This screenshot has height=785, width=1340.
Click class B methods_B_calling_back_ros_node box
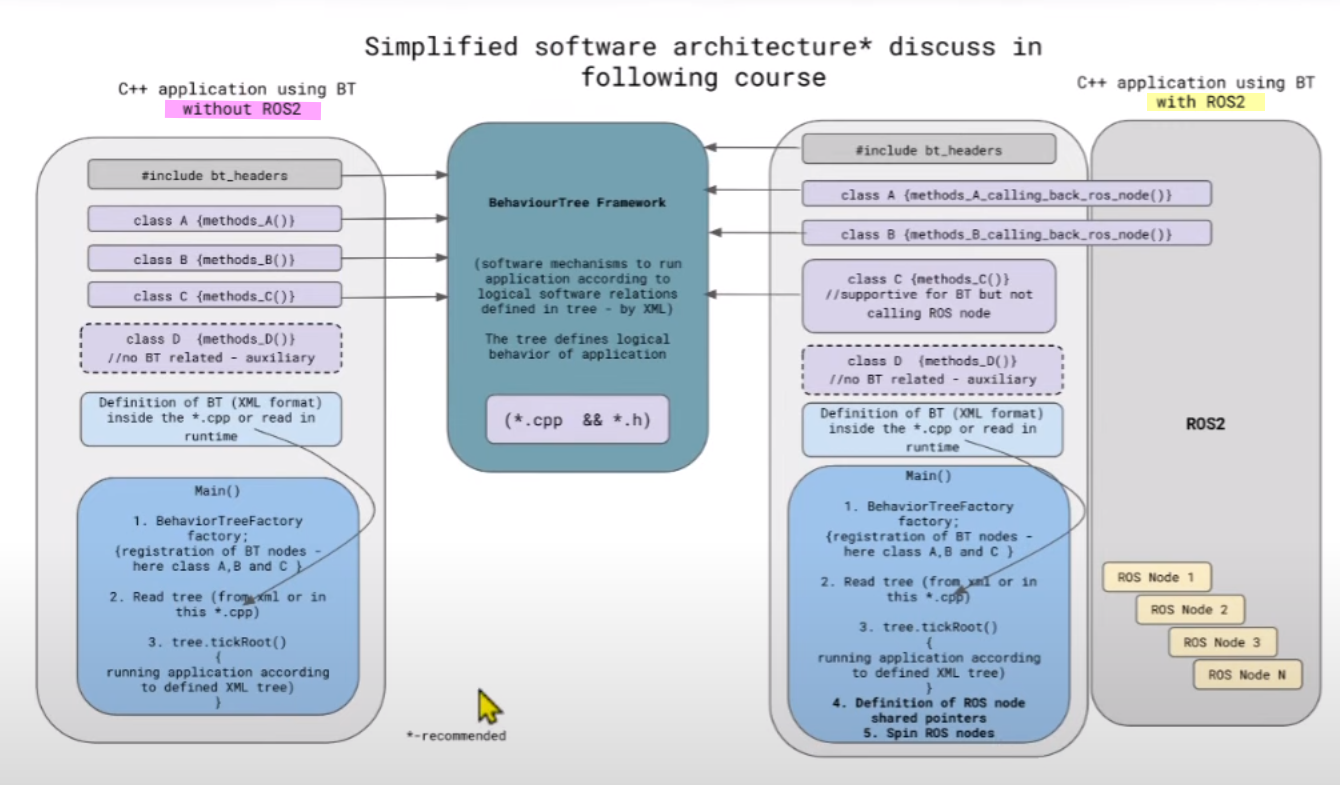click(x=1006, y=234)
